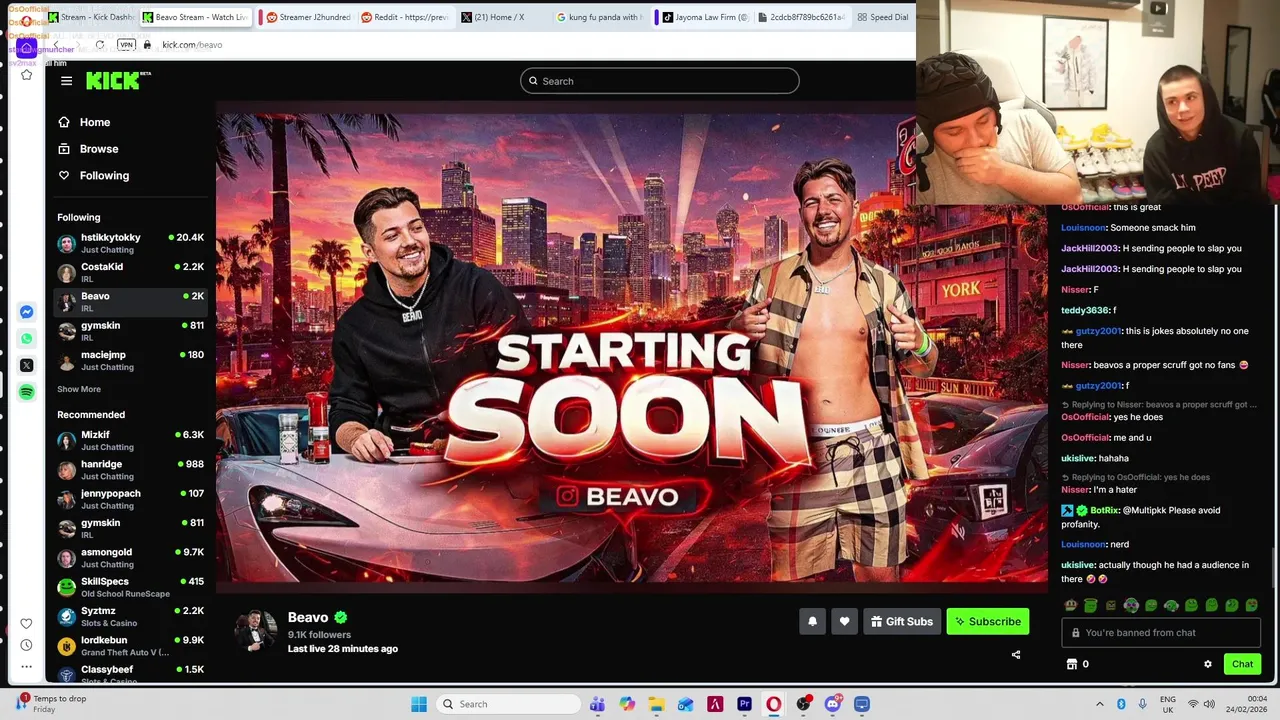Follow Beavo with the heart button
Viewport: 1280px width, 720px height.
pos(844,622)
